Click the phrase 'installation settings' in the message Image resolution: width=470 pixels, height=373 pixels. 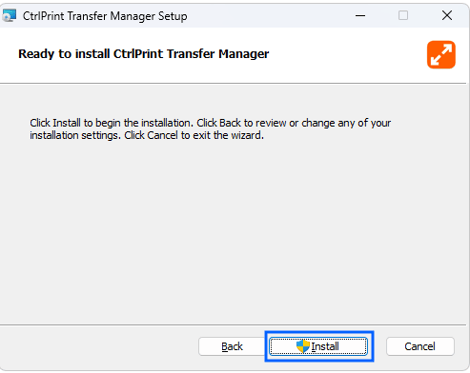74,136
